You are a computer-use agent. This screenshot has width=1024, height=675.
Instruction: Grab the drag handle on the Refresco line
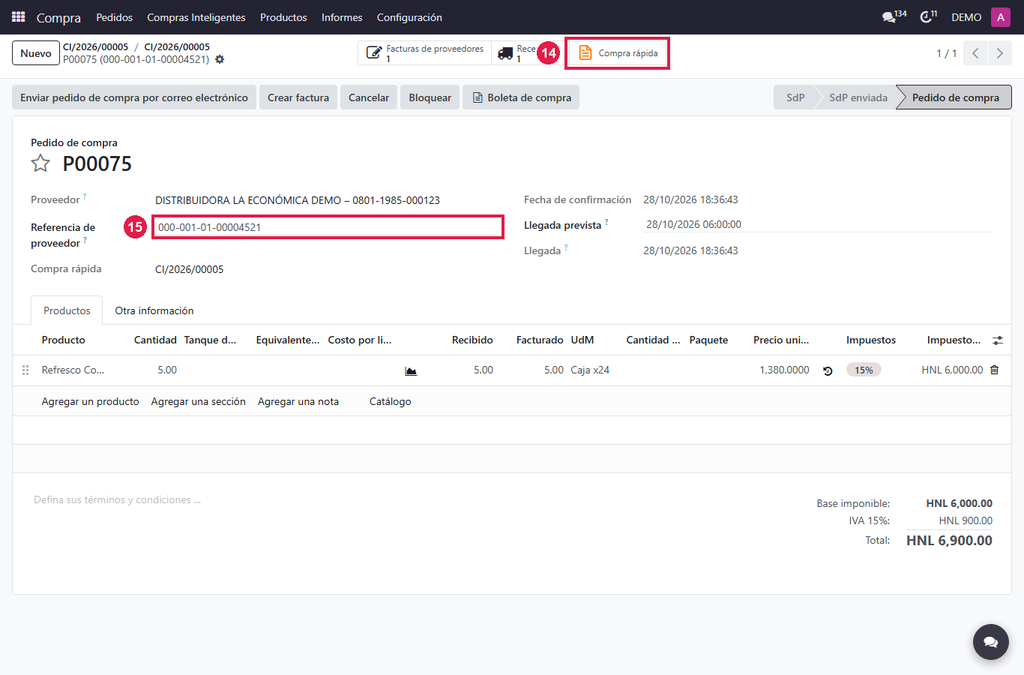pos(25,370)
